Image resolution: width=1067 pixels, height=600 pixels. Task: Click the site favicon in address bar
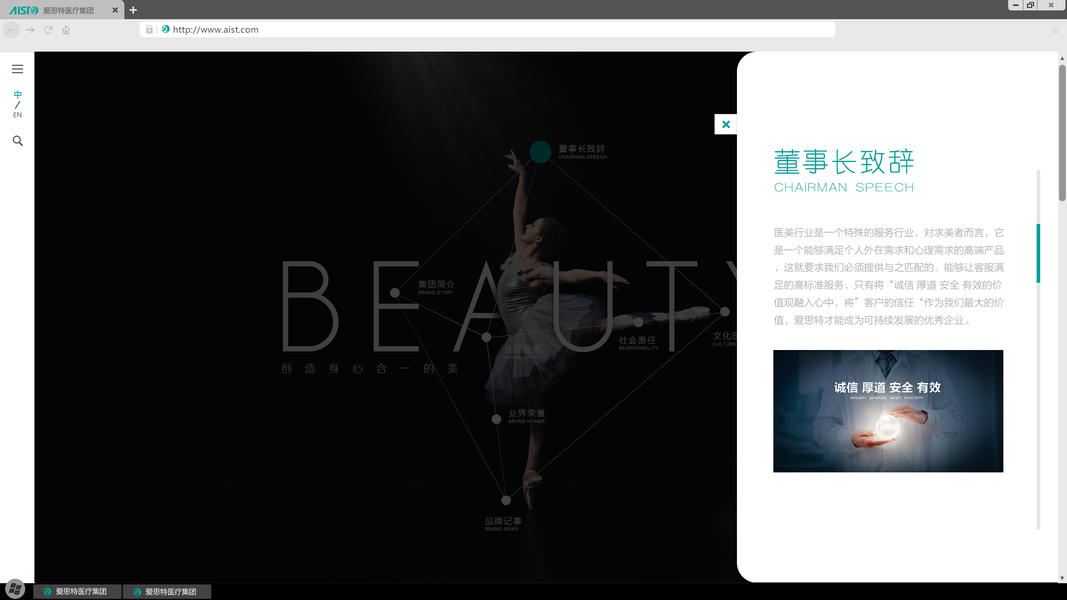click(165, 29)
